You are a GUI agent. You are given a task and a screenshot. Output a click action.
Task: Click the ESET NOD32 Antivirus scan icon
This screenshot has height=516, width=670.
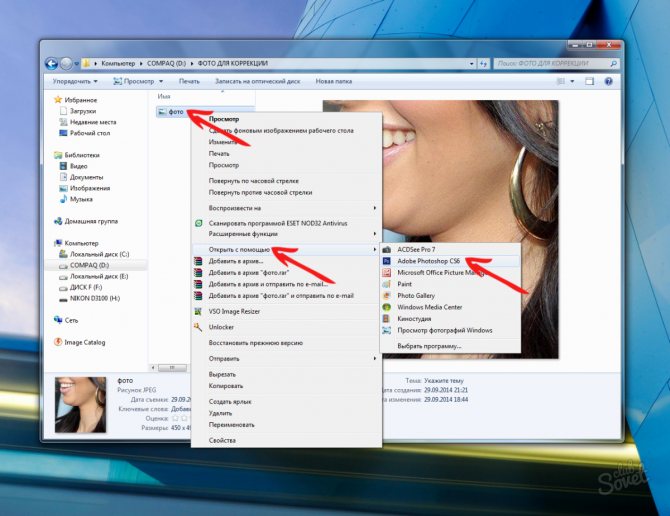point(199,222)
